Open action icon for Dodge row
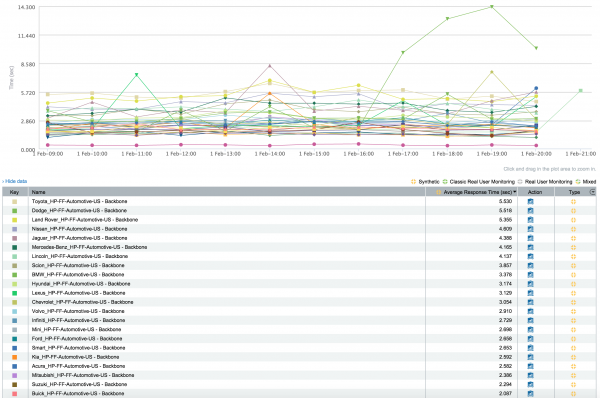 coord(530,210)
